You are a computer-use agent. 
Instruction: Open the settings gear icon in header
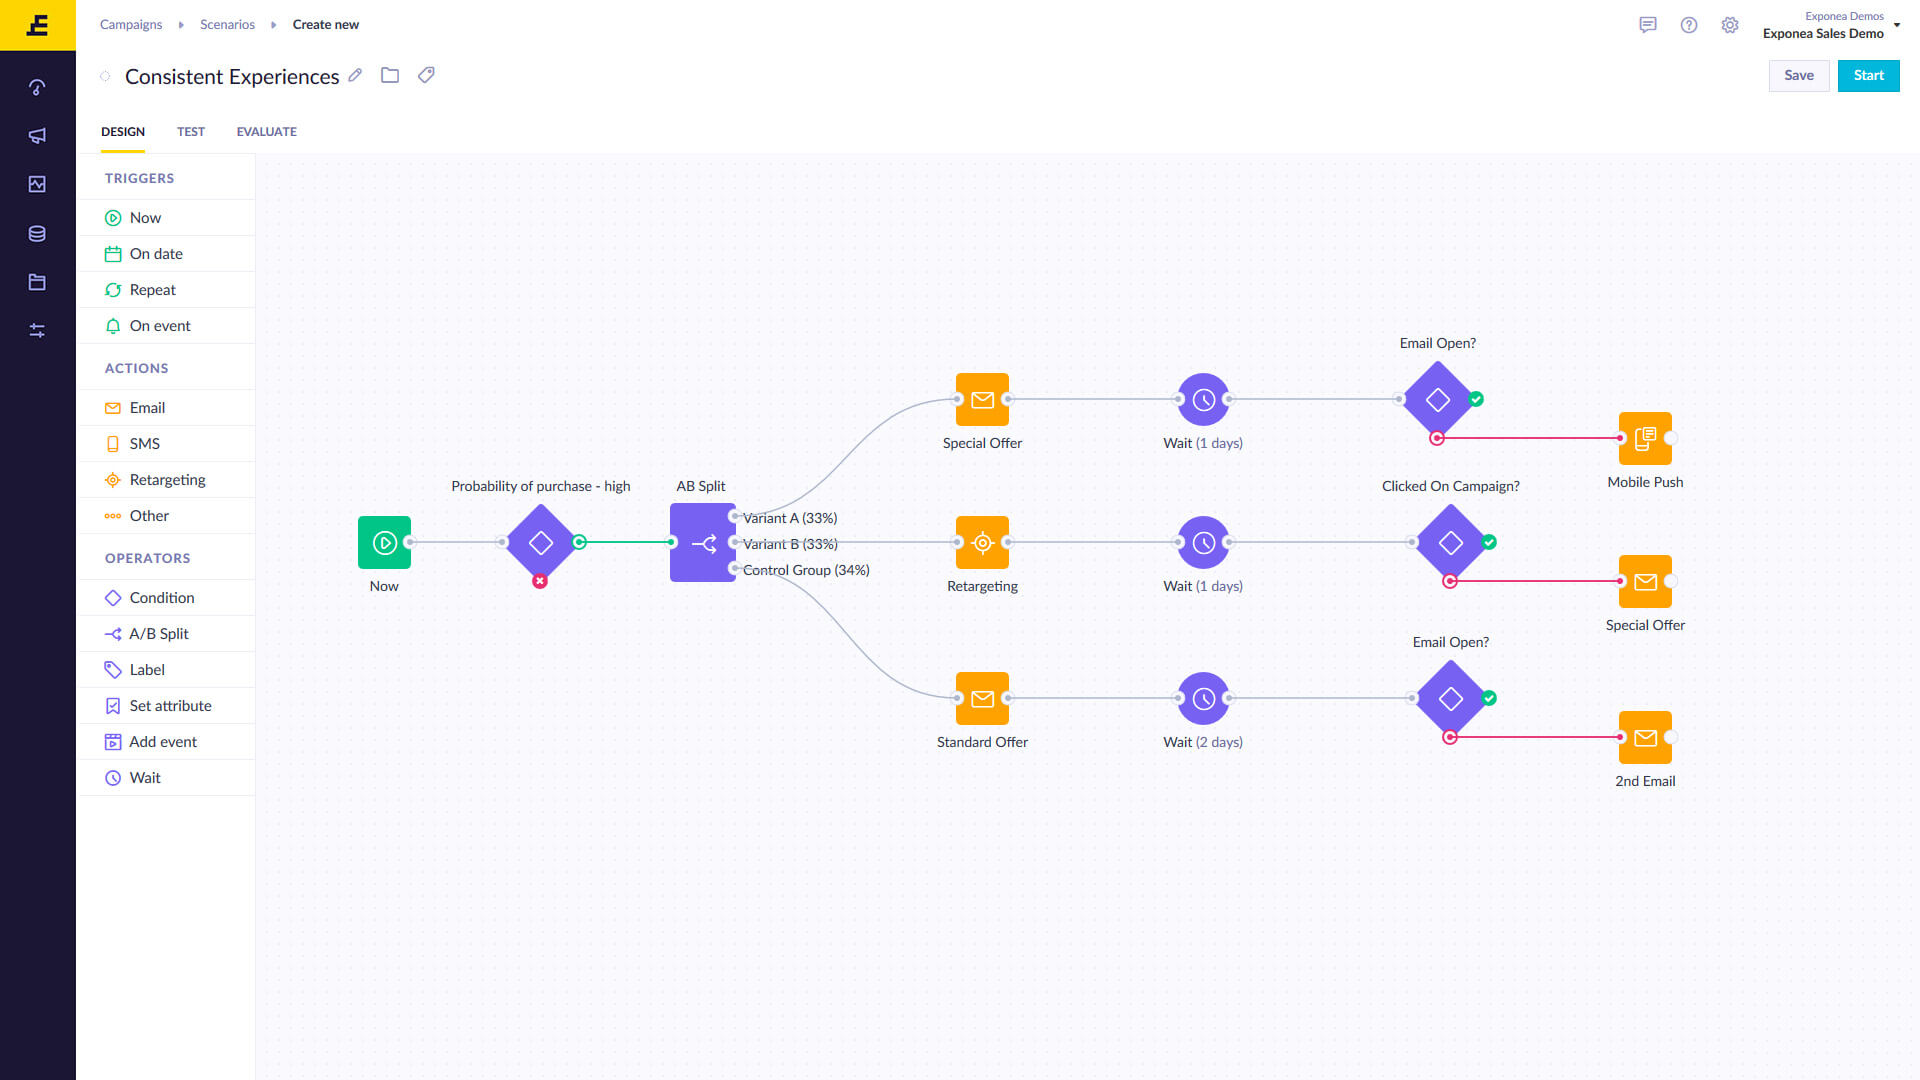[x=1730, y=25]
